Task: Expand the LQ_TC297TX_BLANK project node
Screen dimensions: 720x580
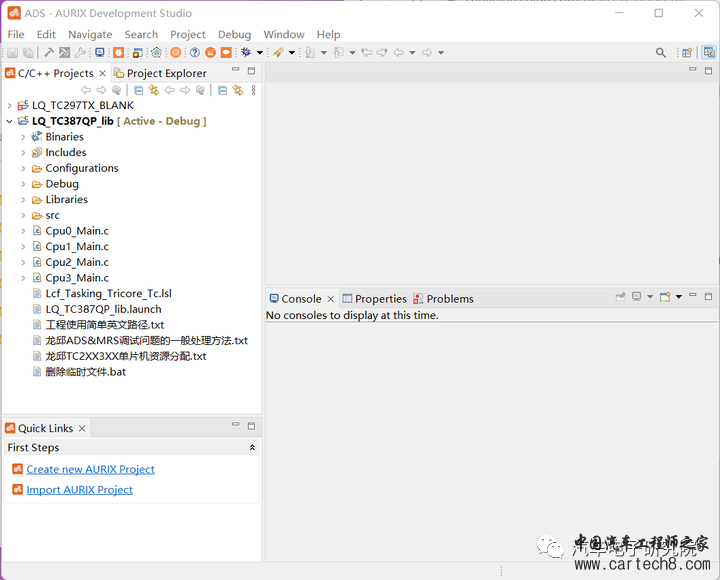Action: [10, 106]
